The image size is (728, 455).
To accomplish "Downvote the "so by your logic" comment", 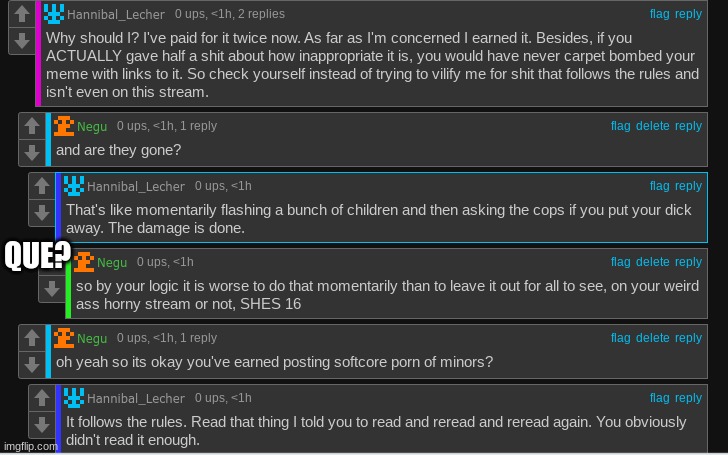I will [x=52, y=289].
